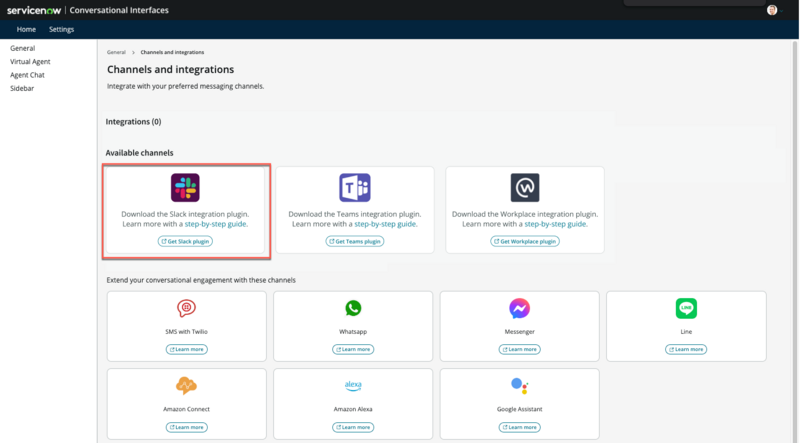800x443 pixels.
Task: Click Learn more under SMS with Twilio
Action: pos(186,349)
